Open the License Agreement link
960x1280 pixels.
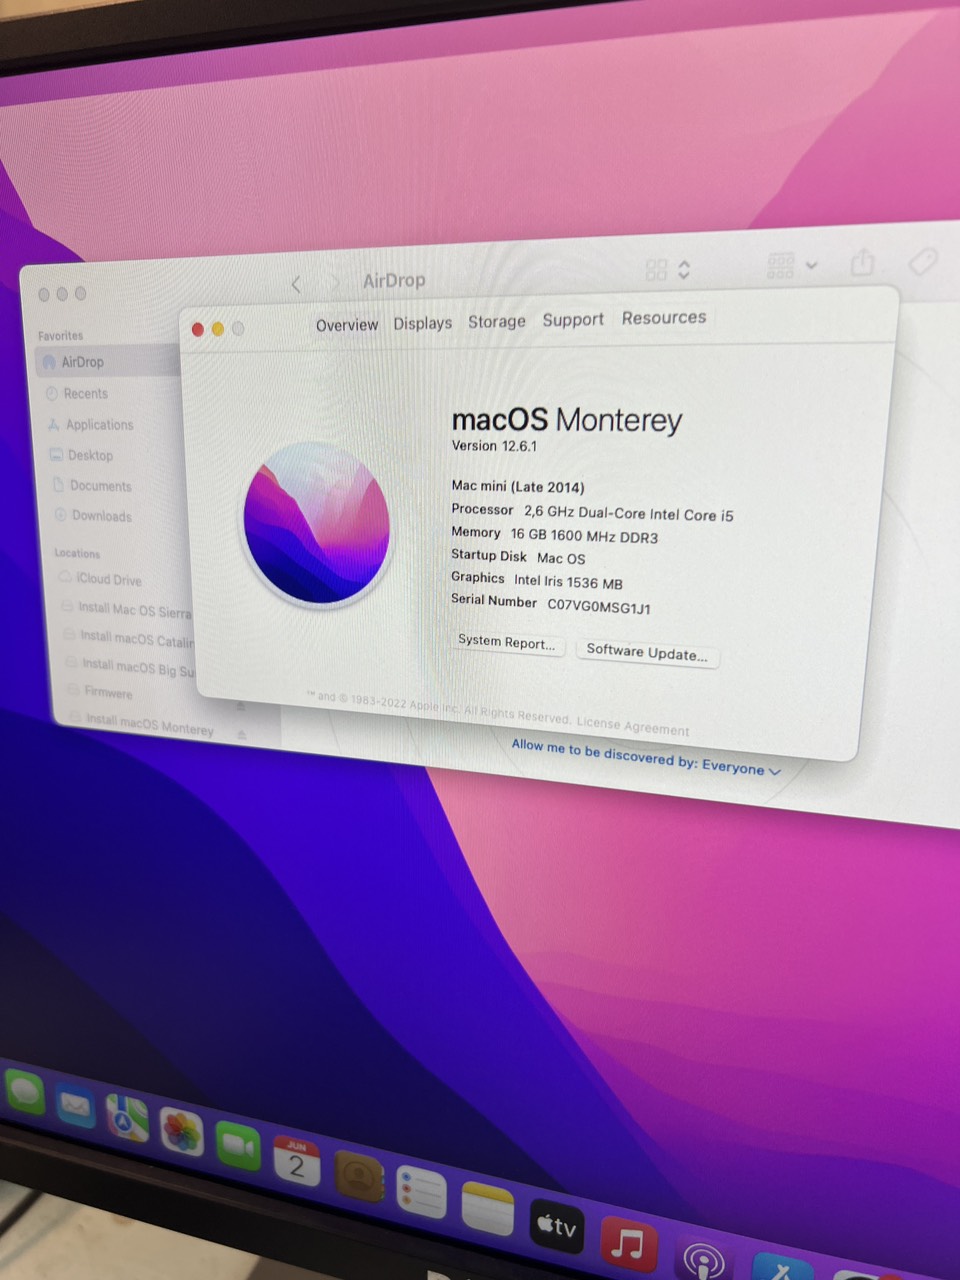(x=633, y=725)
